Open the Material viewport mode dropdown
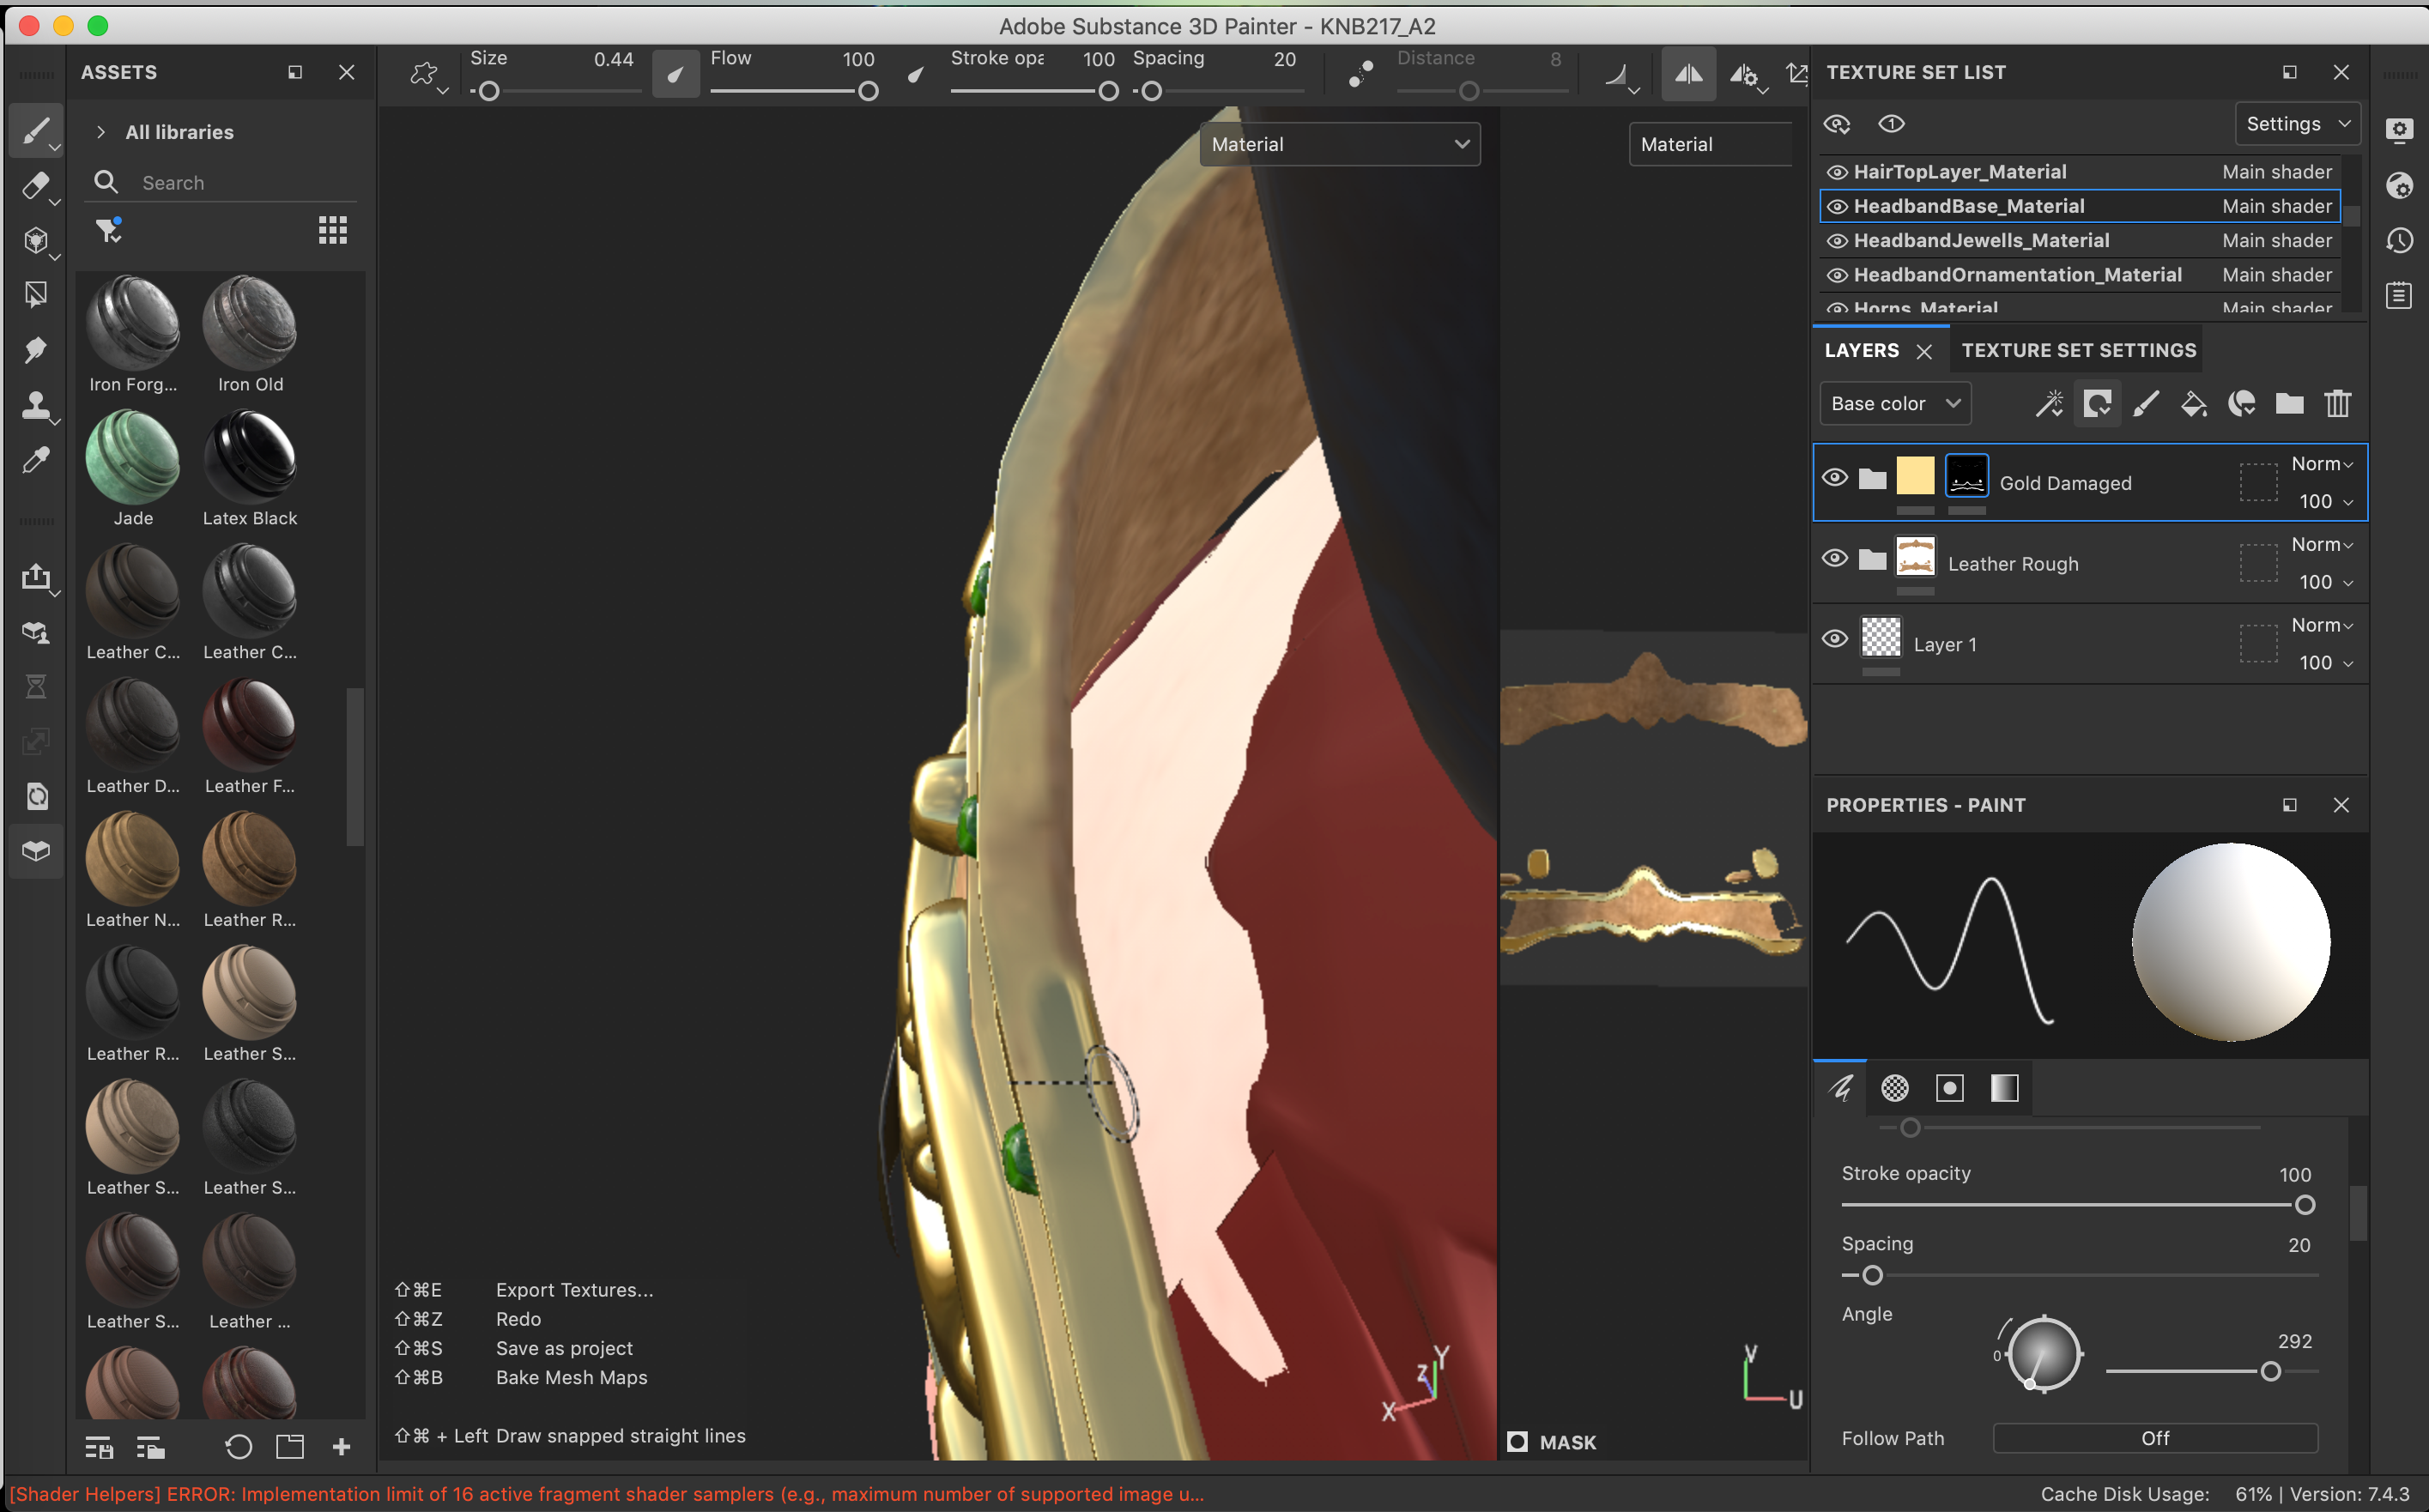The width and height of the screenshot is (2429, 1512). [x=1338, y=145]
